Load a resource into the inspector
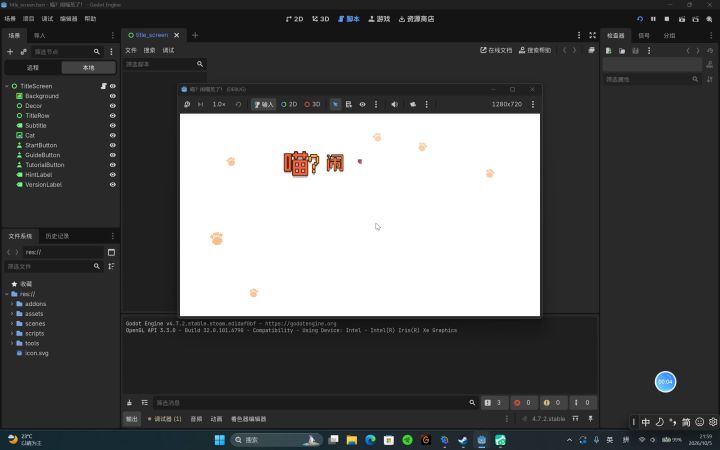The image size is (720, 450). pyautogui.click(x=622, y=51)
